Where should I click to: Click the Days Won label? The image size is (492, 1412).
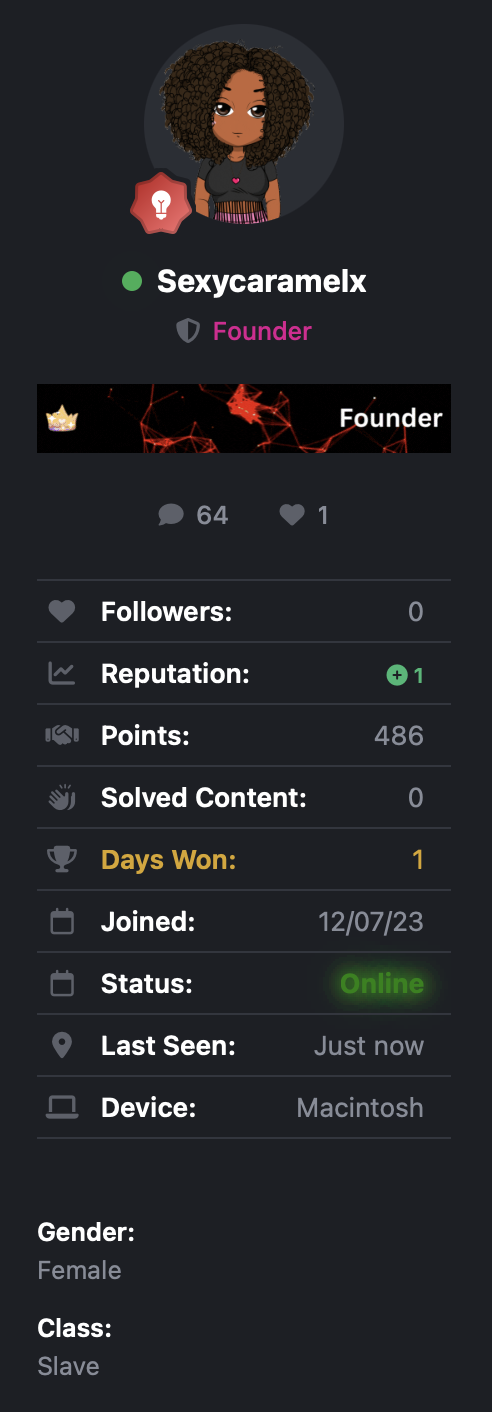click(169, 860)
